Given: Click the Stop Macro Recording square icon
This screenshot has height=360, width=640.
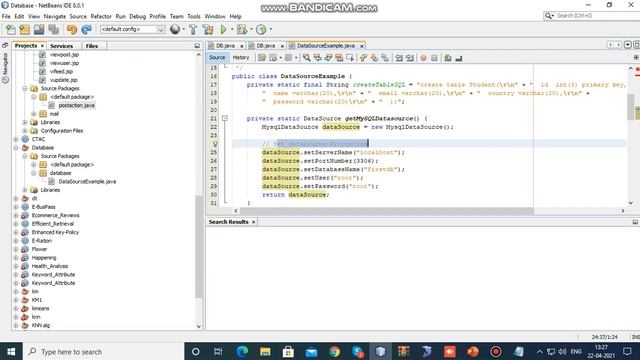Looking at the screenshot, I should tap(434, 58).
